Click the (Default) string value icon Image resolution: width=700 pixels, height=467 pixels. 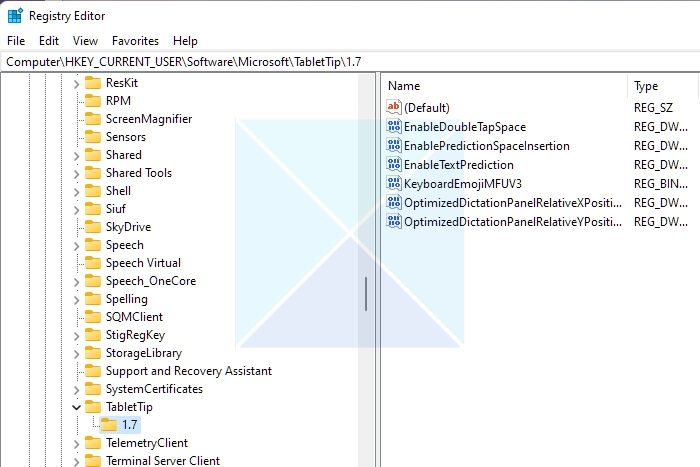[x=394, y=107]
